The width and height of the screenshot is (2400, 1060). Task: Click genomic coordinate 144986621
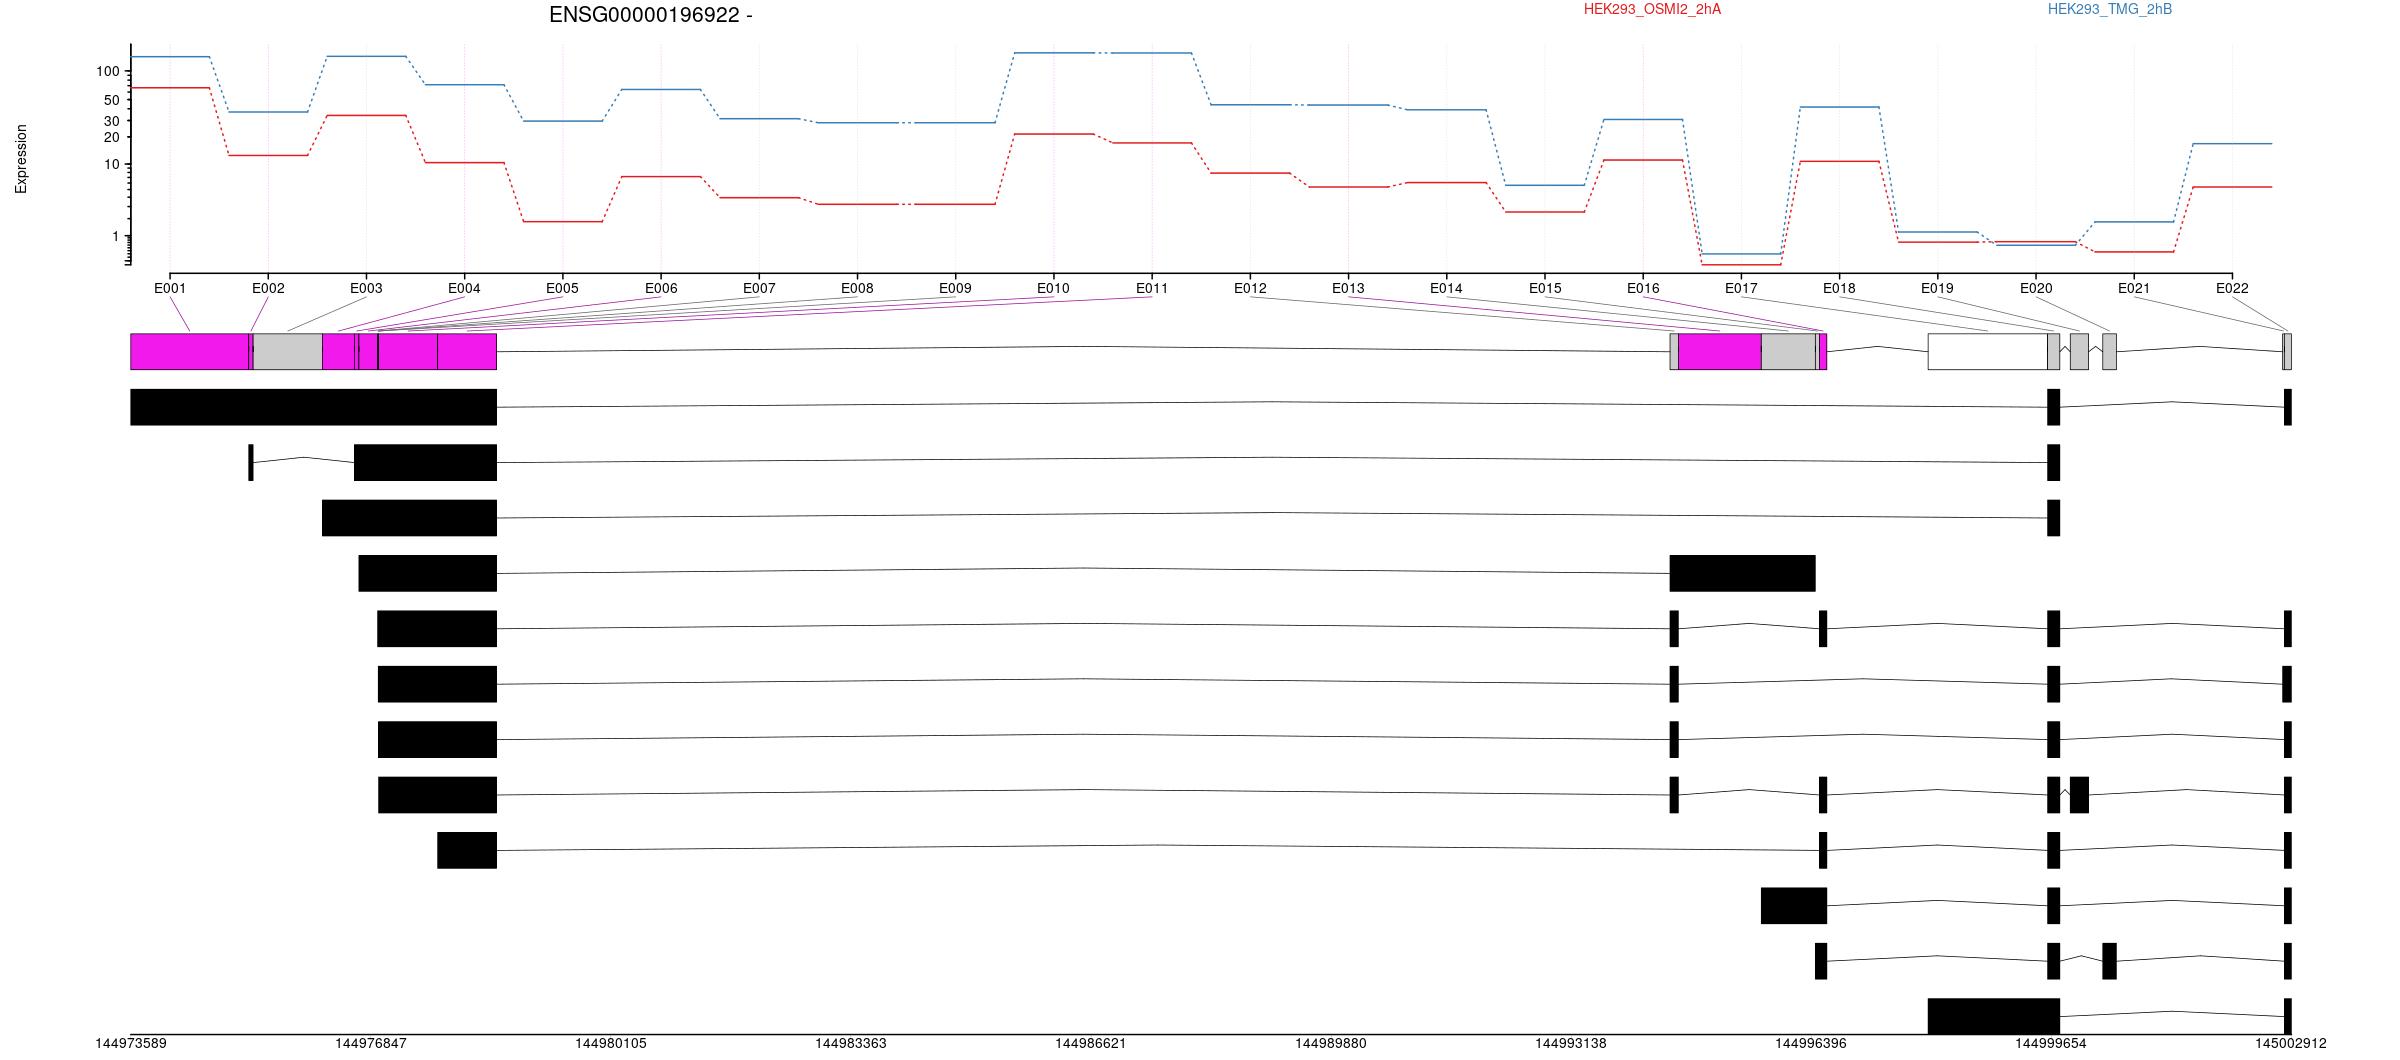click(x=1091, y=1043)
